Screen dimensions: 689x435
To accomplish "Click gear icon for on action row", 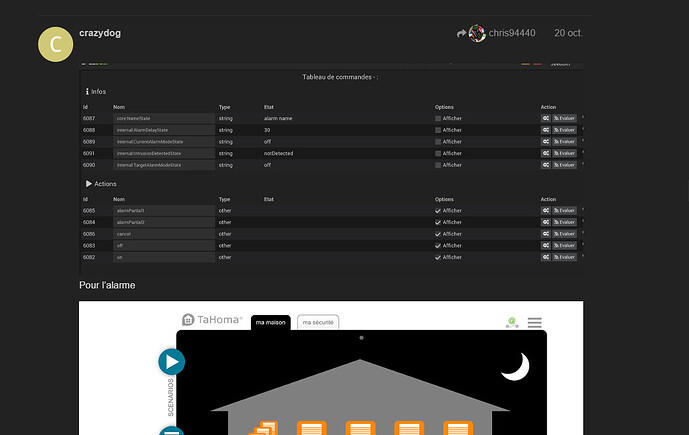I will (545, 257).
